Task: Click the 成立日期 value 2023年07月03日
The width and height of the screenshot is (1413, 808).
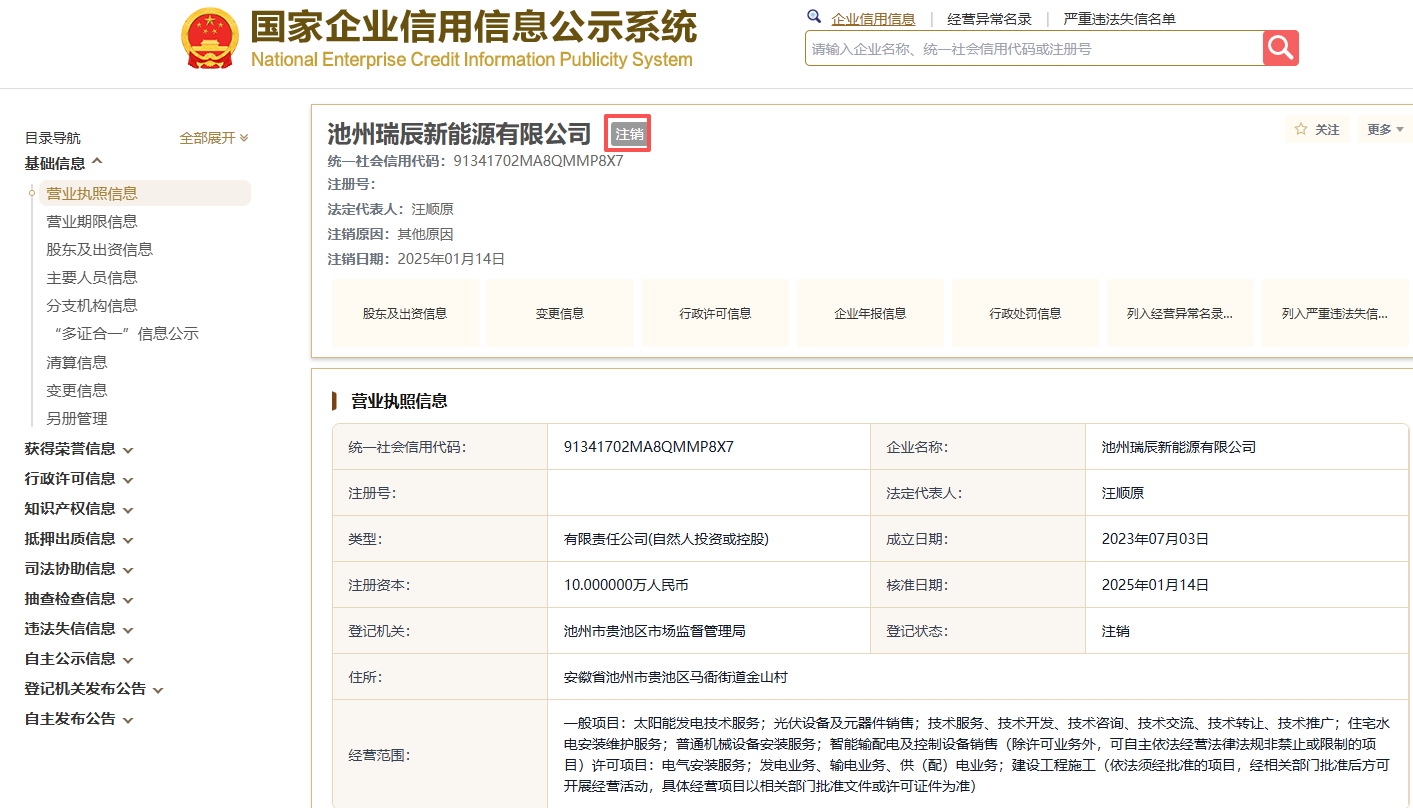Action: pyautogui.click(x=1156, y=539)
